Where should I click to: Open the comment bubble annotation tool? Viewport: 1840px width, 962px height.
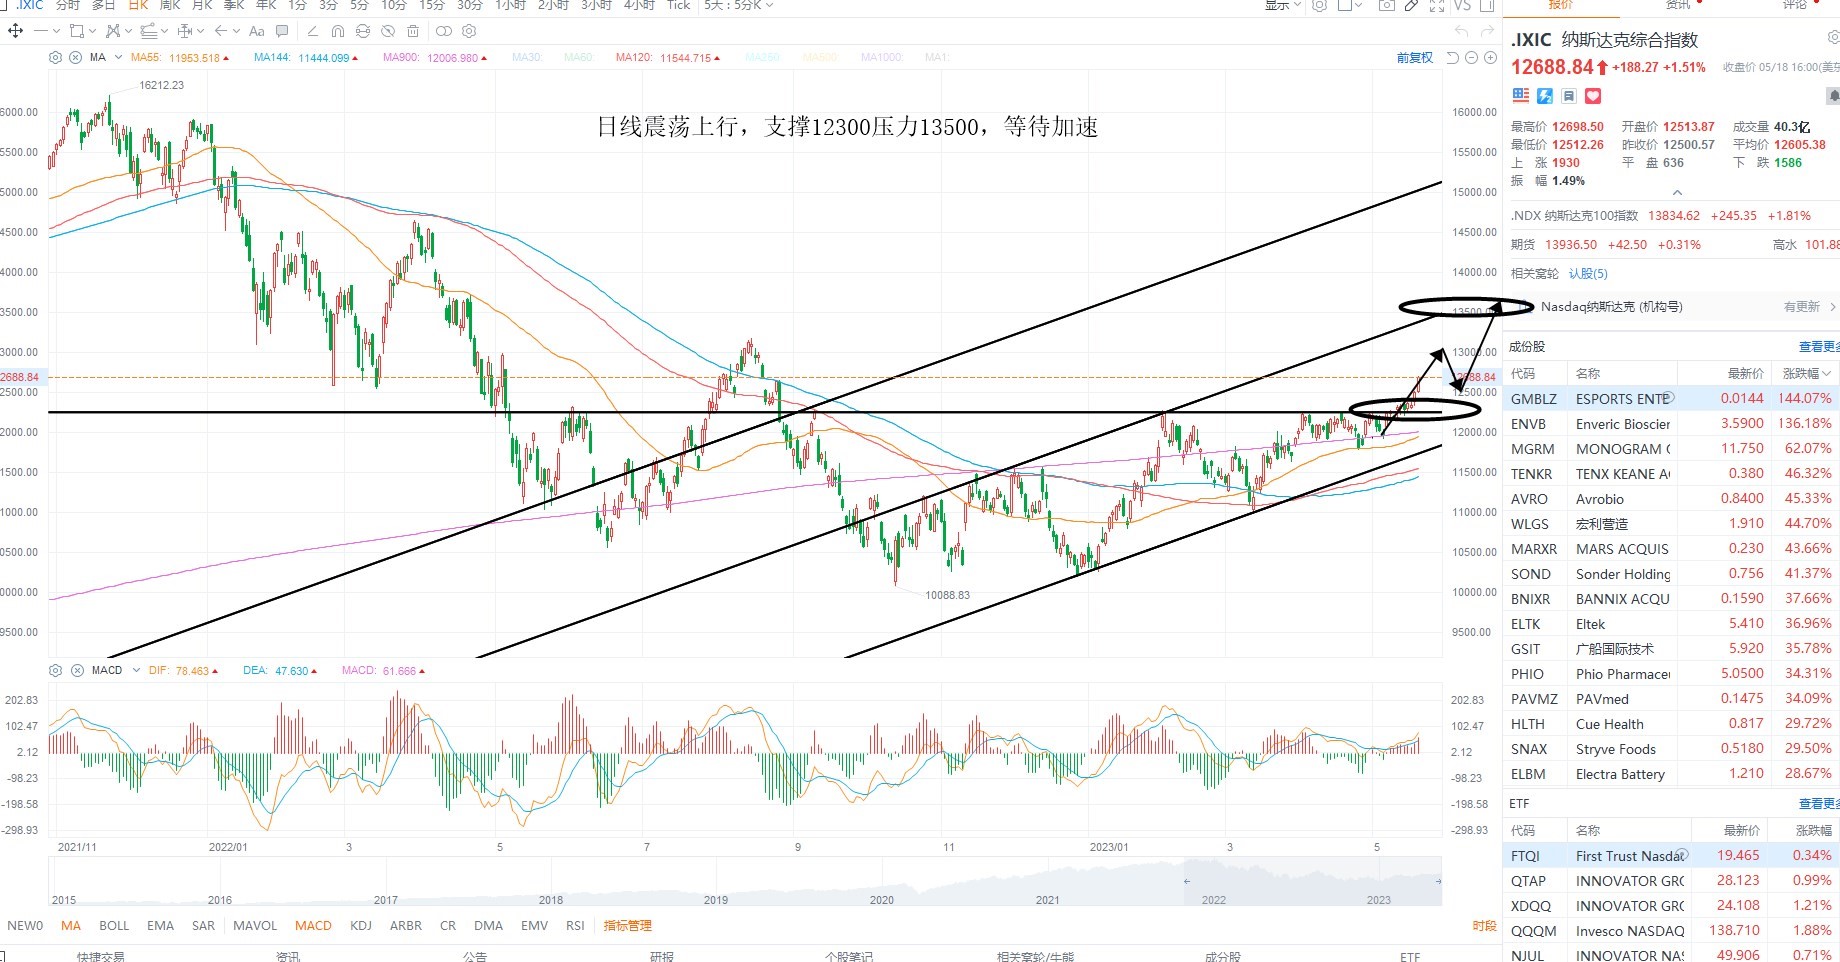point(282,31)
